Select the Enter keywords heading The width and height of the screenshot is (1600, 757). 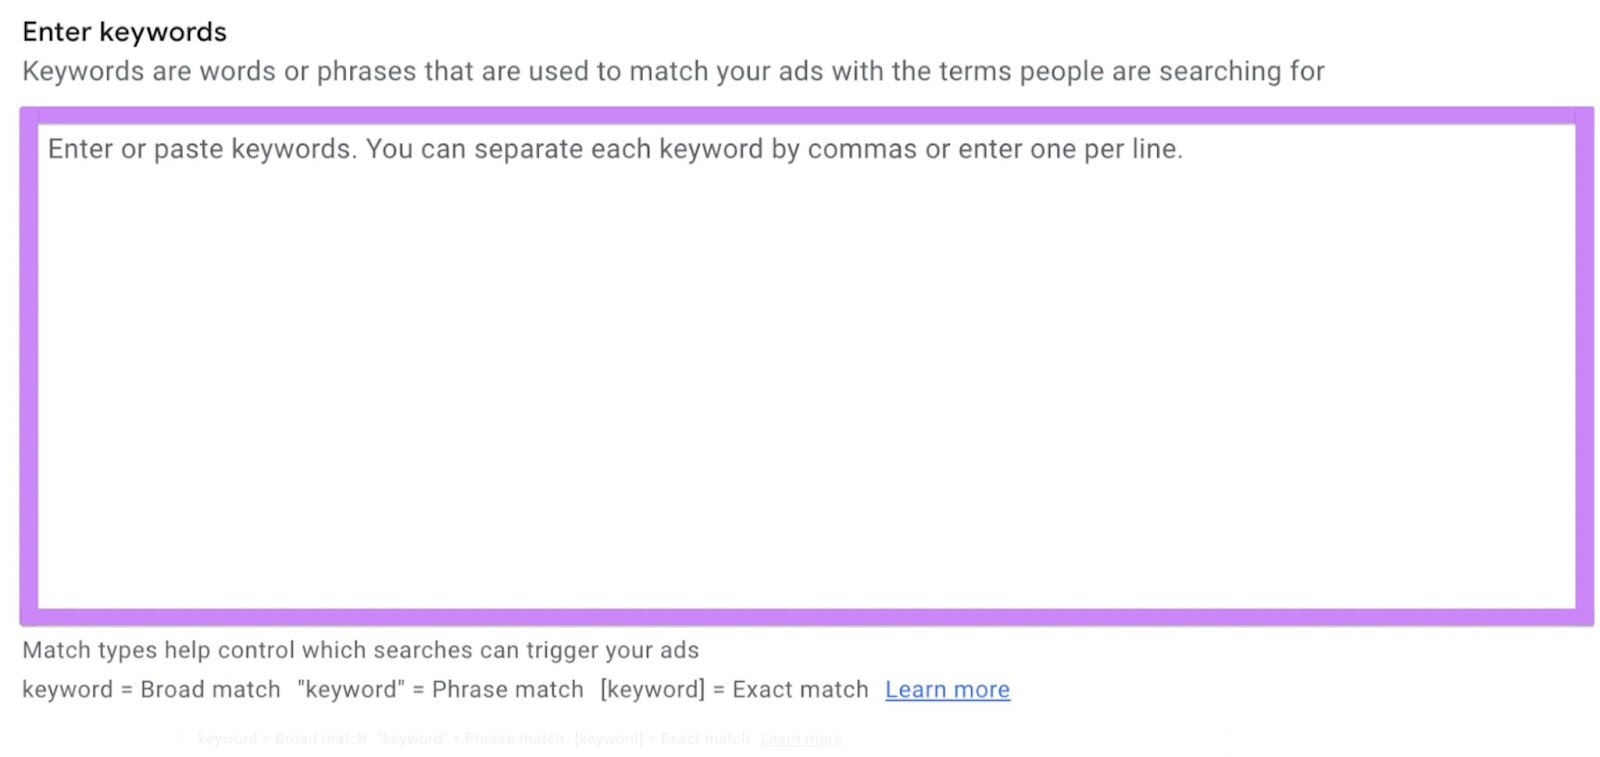pos(125,31)
